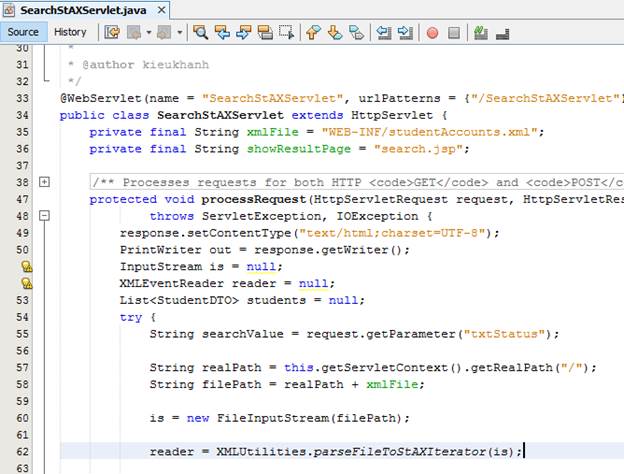Screen dimensions: 624x474
Task: Click Shift Line Left icon
Action: [x=384, y=32]
